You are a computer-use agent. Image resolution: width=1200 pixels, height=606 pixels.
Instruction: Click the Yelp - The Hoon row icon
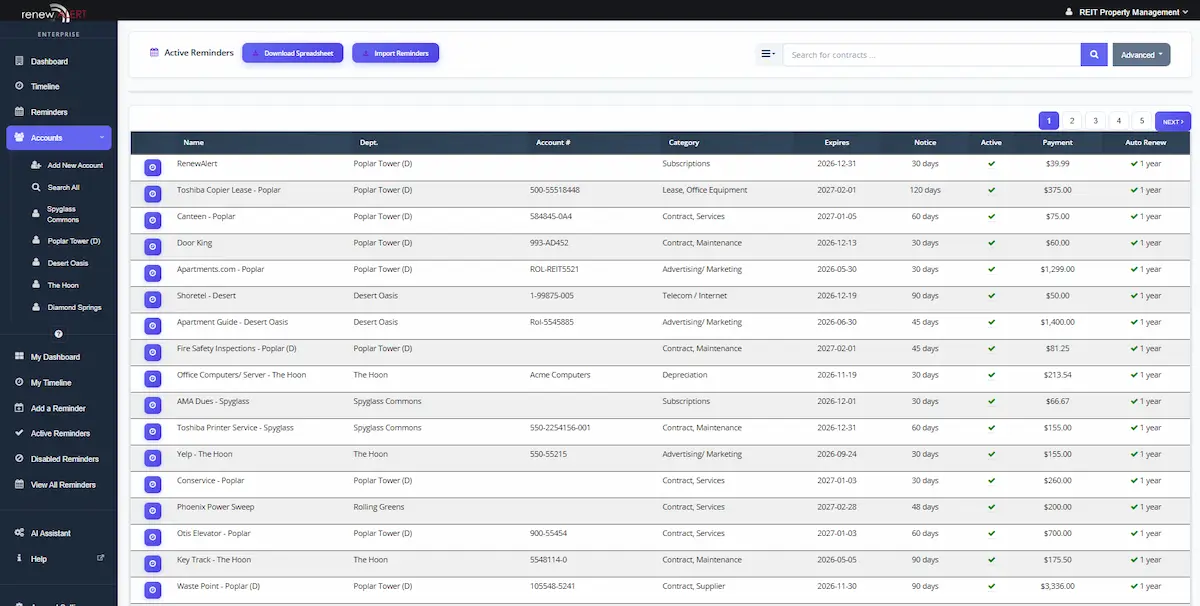(x=152, y=458)
